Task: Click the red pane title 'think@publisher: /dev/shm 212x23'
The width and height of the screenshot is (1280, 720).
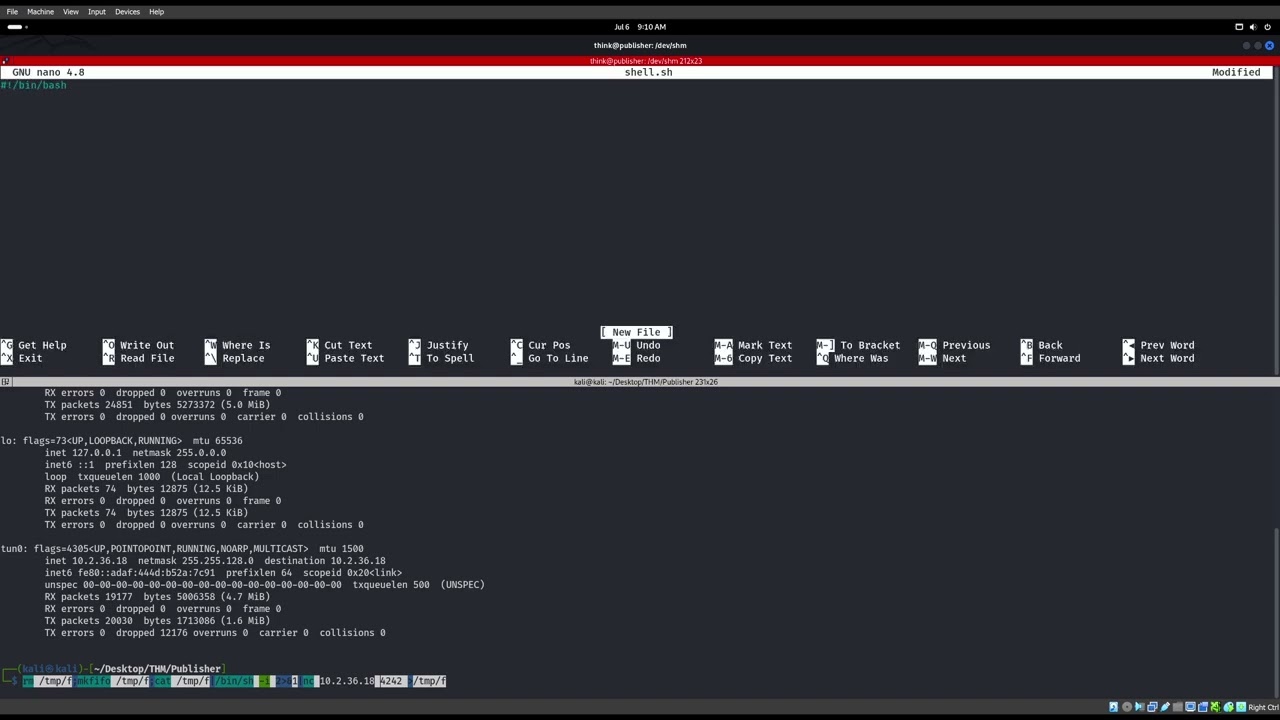Action: 646,61
